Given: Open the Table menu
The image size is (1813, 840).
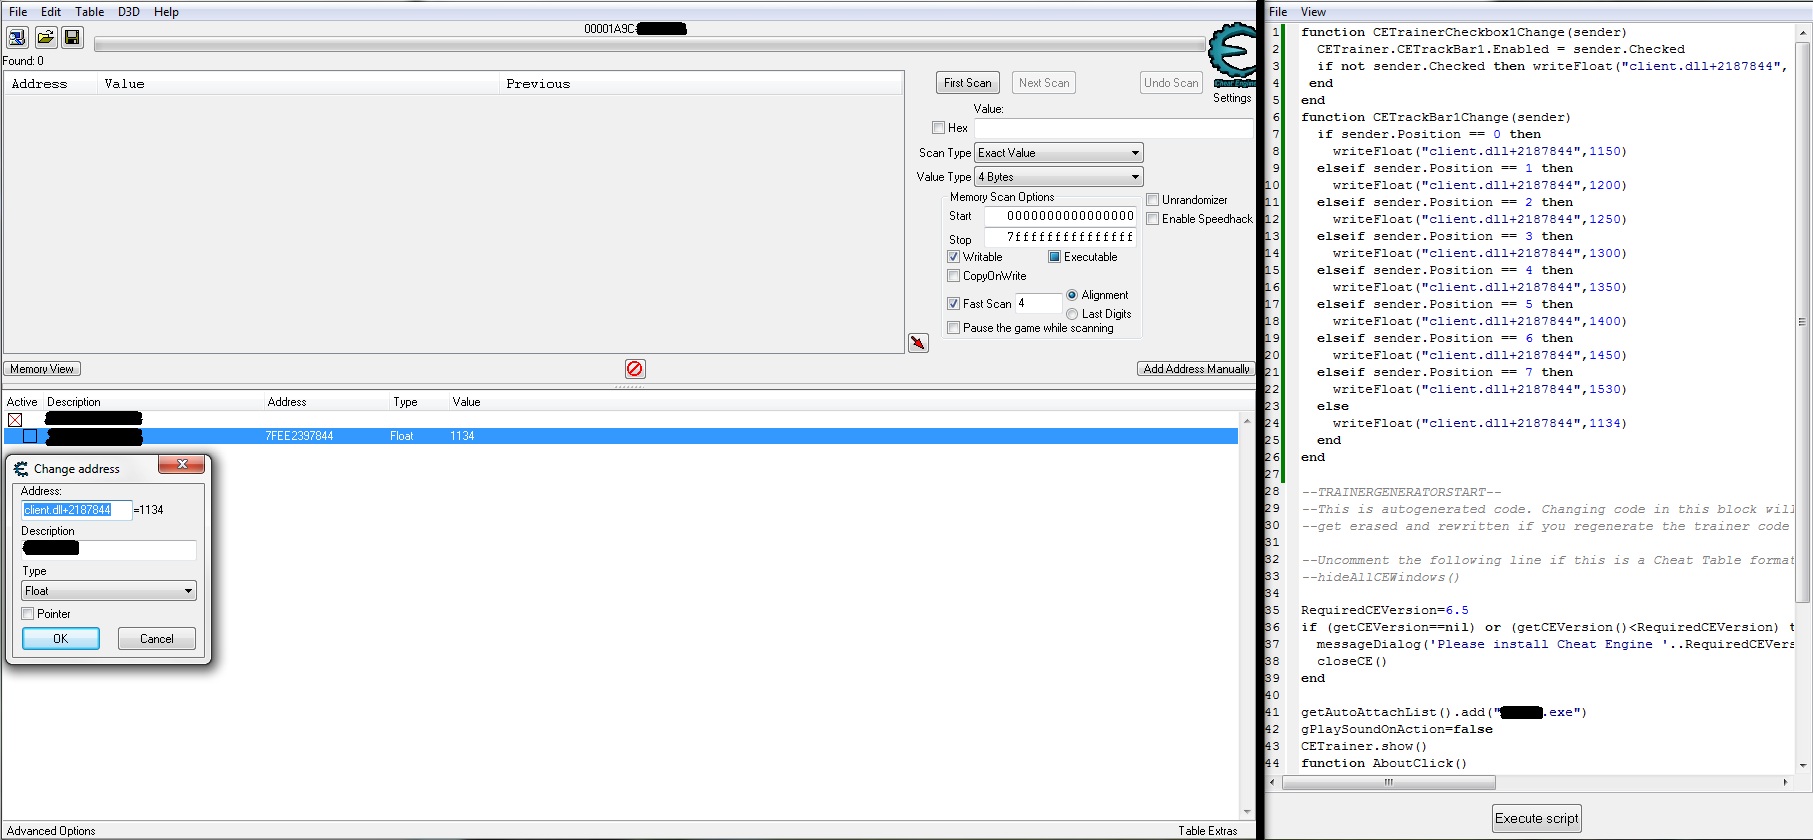Looking at the screenshot, I should [89, 12].
